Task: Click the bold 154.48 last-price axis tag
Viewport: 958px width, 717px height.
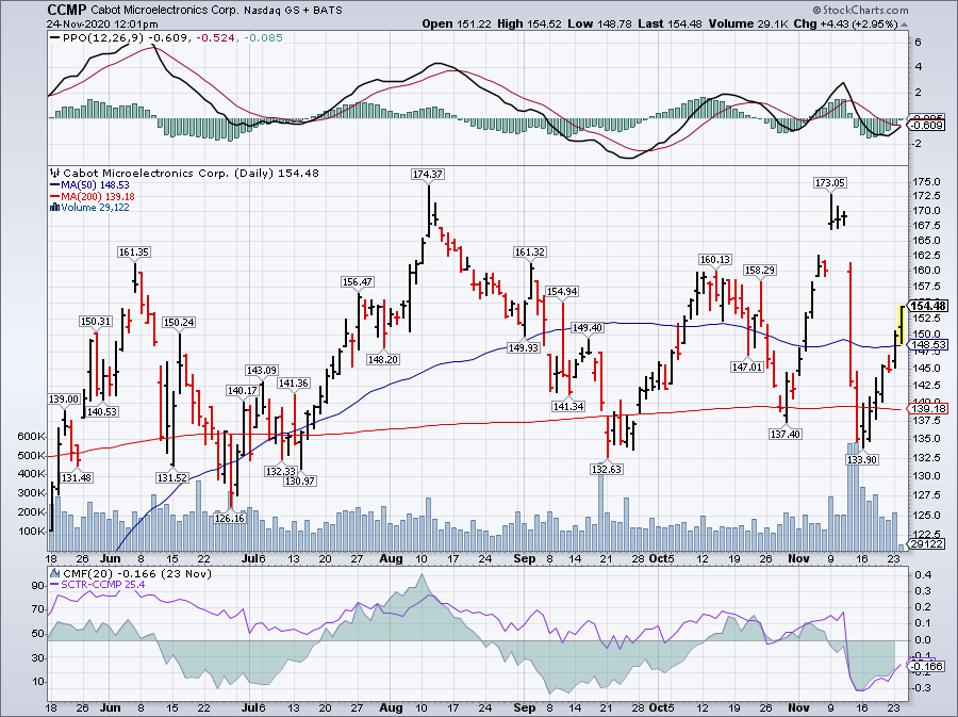Action: pos(927,306)
